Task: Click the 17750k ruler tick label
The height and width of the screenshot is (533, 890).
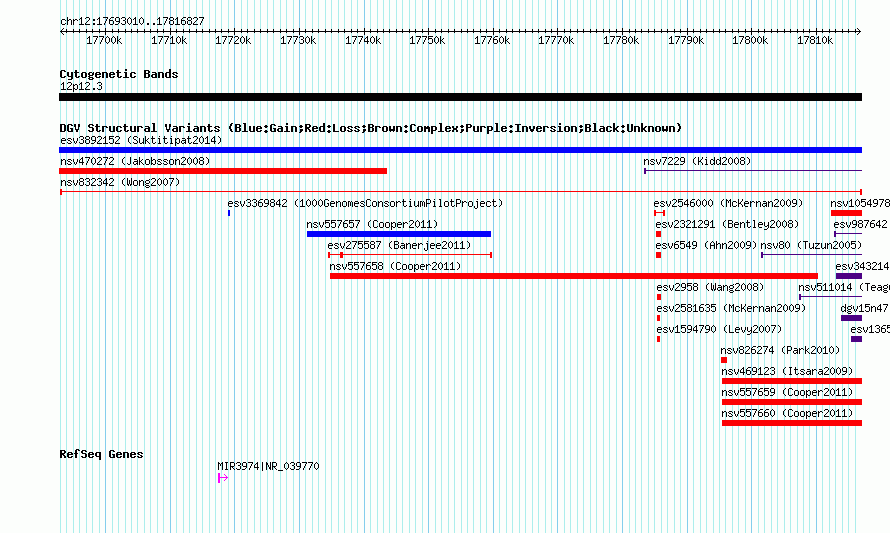Action: point(427,40)
